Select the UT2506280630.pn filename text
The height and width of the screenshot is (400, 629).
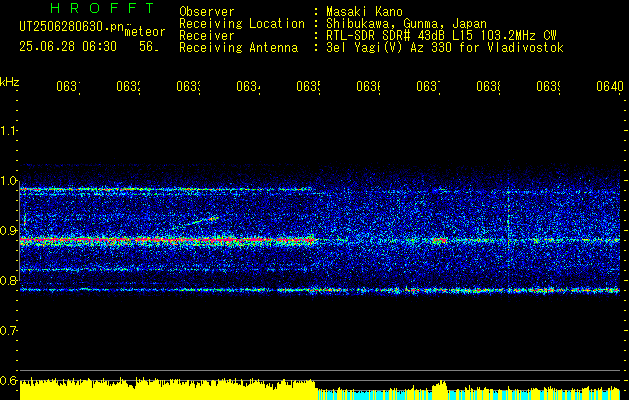coord(72,27)
